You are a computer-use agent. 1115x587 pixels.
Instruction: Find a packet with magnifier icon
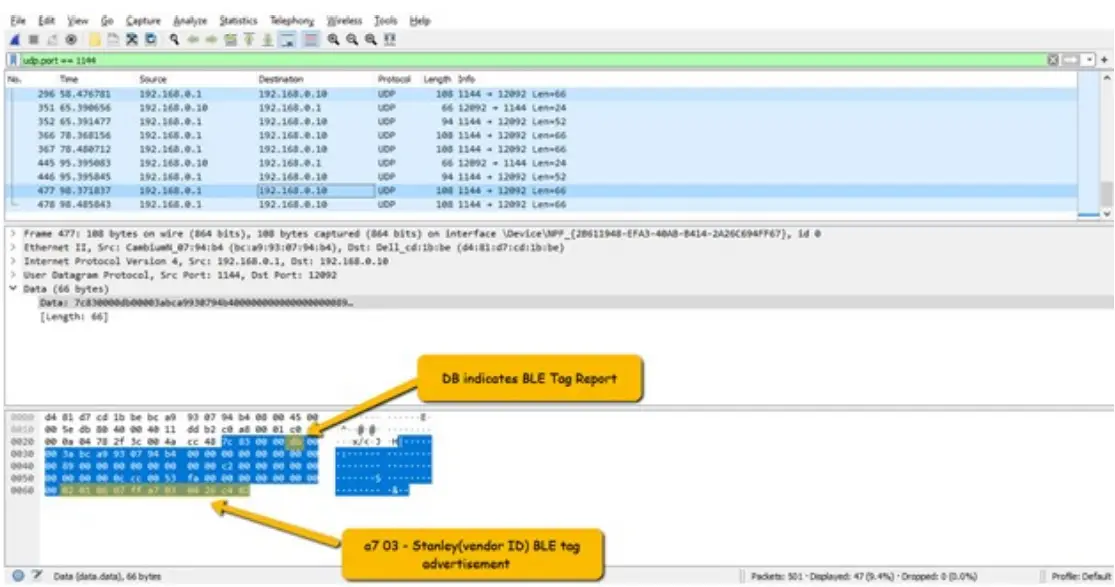pos(174,40)
